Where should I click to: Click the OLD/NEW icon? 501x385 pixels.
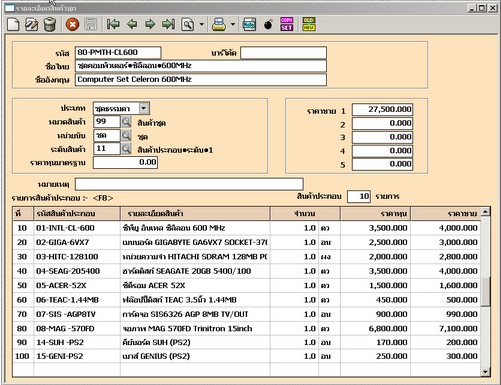click(309, 24)
